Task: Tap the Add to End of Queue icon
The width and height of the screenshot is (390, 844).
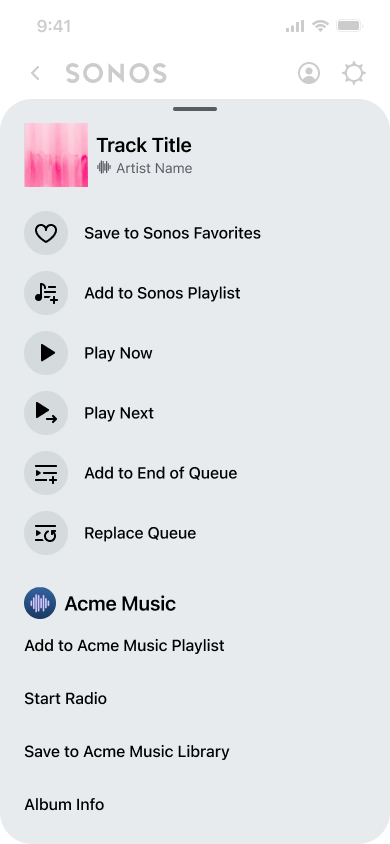Action: [x=46, y=473]
